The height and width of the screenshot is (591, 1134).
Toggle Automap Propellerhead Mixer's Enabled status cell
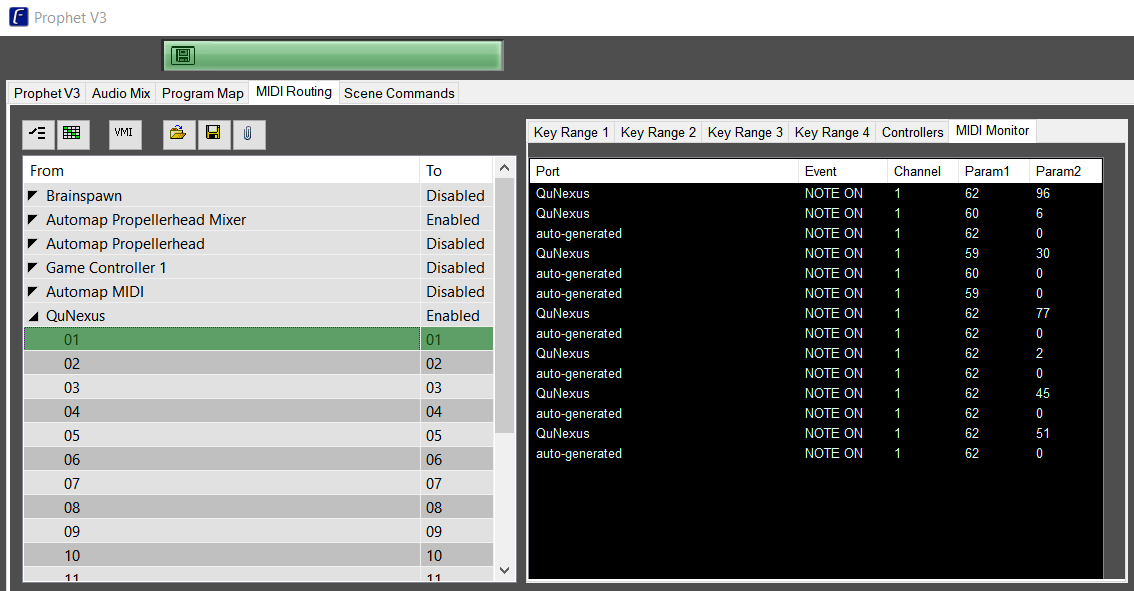click(456, 219)
